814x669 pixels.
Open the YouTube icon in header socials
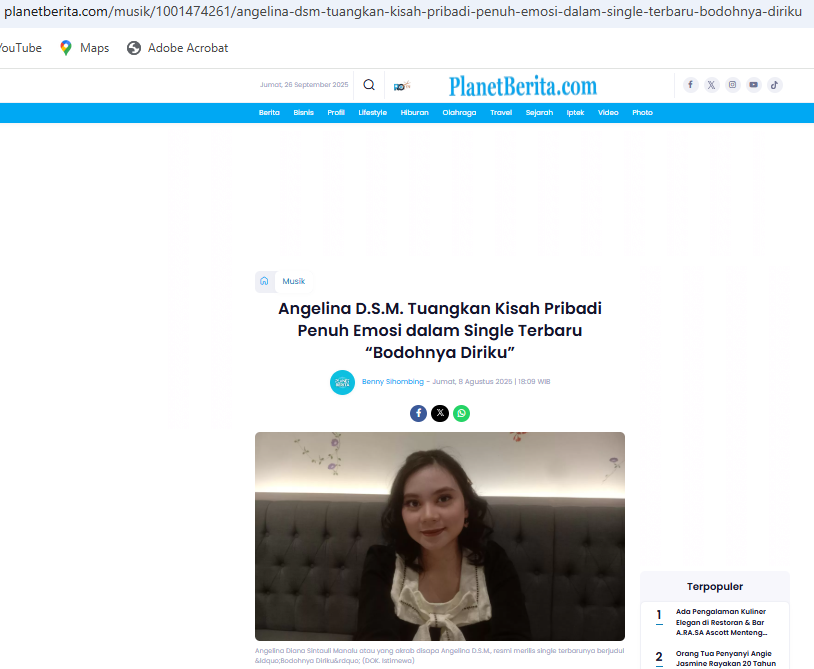pos(753,85)
